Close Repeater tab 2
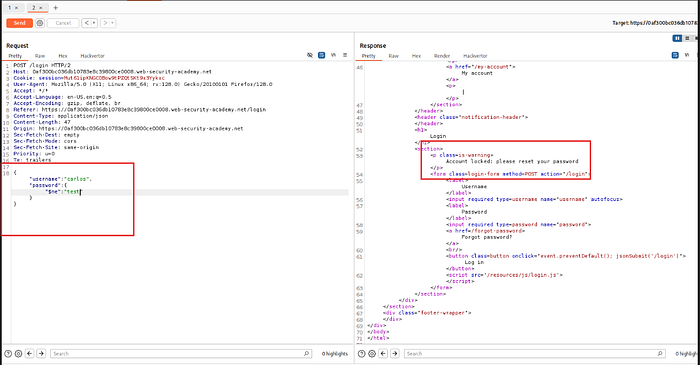The height and width of the screenshot is (365, 700). pyautogui.click(x=41, y=8)
